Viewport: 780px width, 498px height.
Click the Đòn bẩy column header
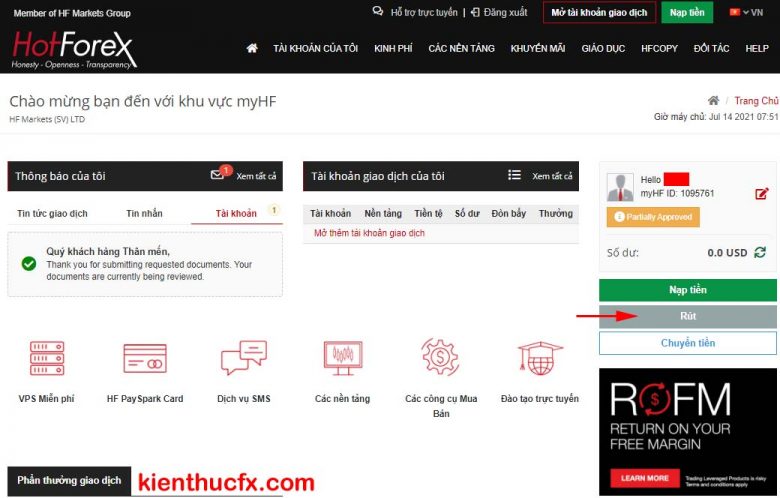pyautogui.click(x=508, y=213)
